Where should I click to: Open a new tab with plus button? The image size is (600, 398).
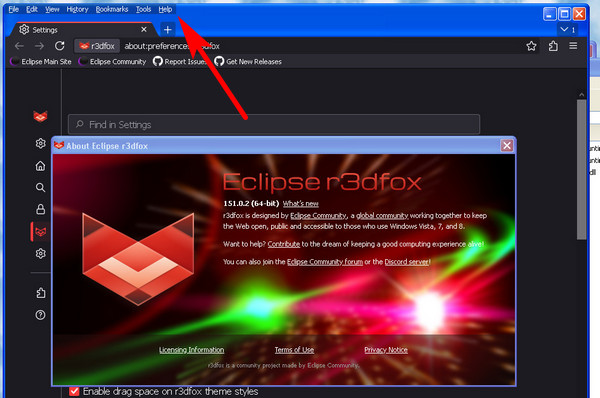click(x=168, y=29)
